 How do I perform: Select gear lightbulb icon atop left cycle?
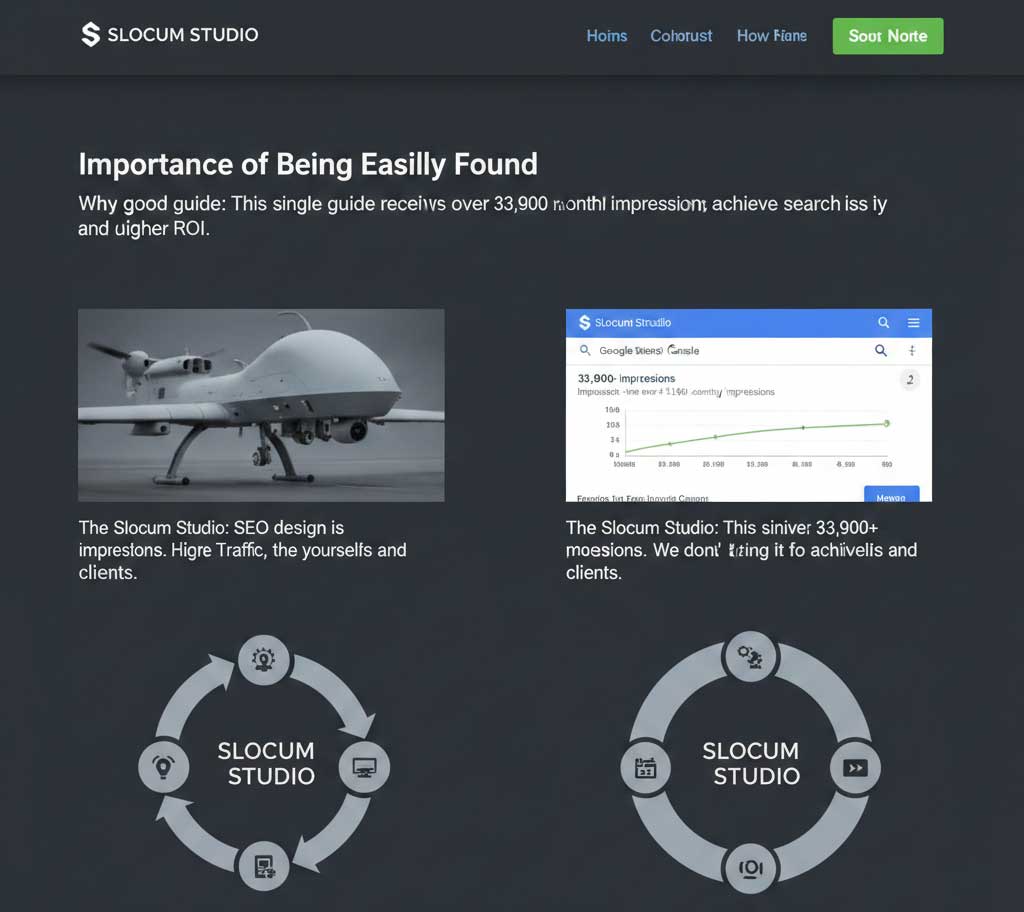pyautogui.click(x=264, y=660)
